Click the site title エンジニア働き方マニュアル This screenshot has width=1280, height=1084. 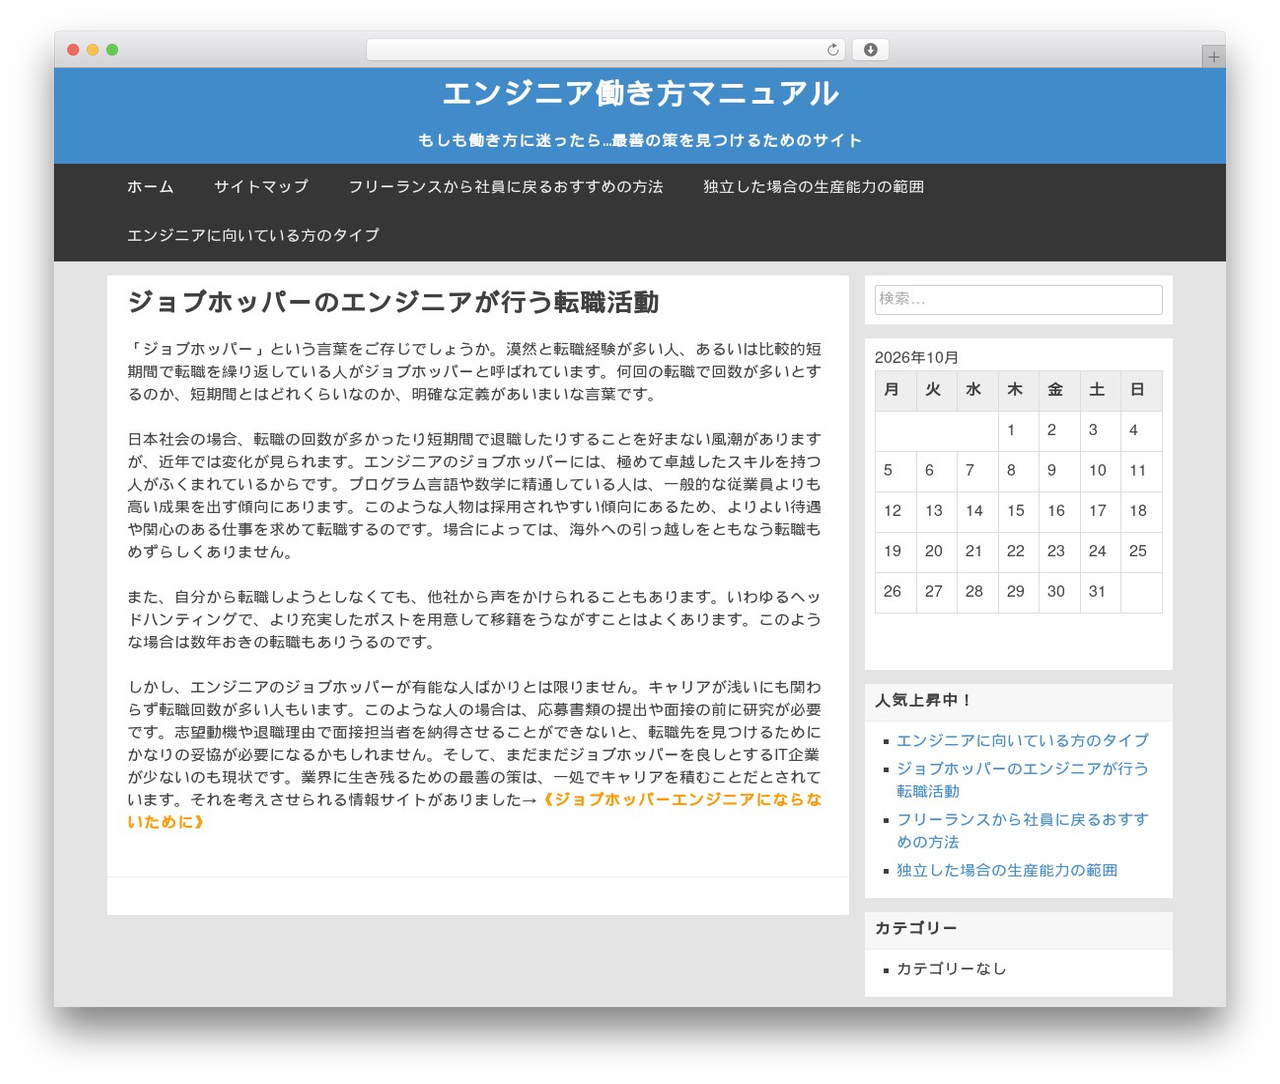tap(640, 94)
